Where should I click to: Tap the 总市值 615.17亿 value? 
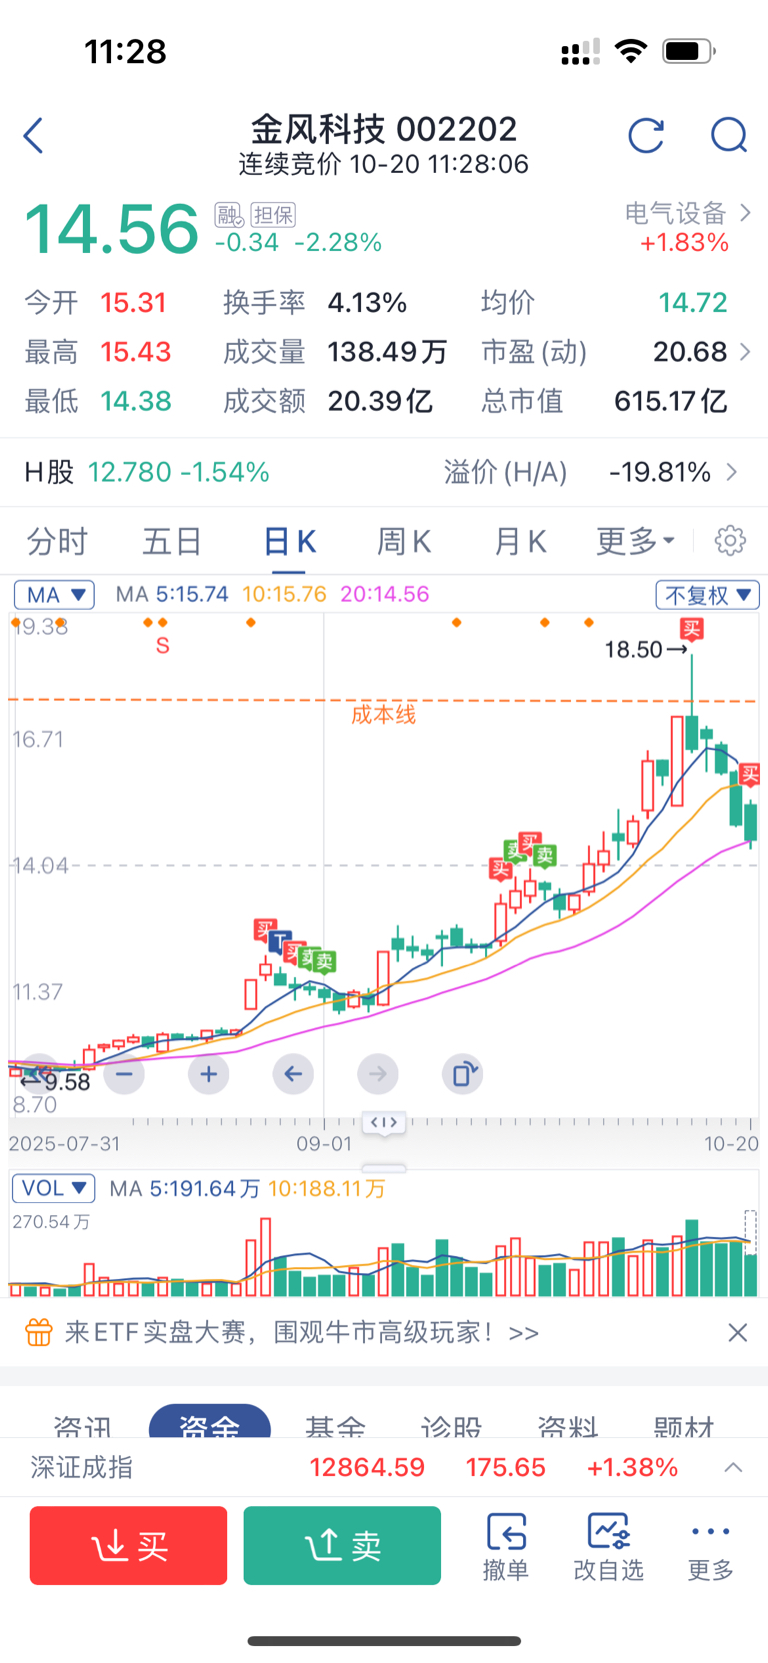pos(670,401)
